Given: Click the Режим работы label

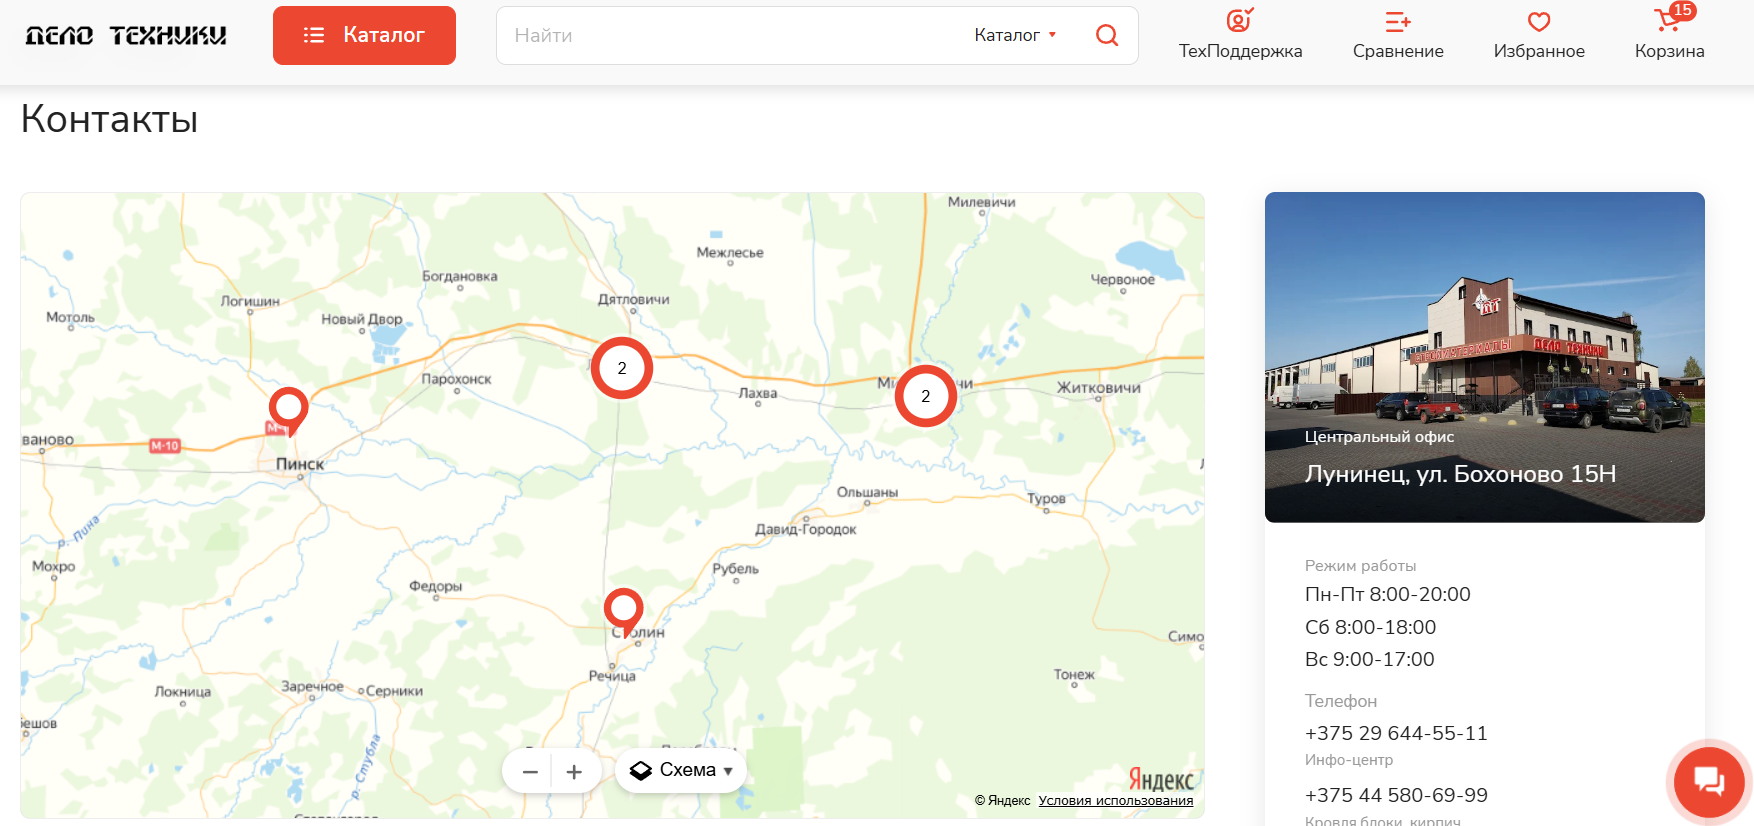Looking at the screenshot, I should point(1360,566).
